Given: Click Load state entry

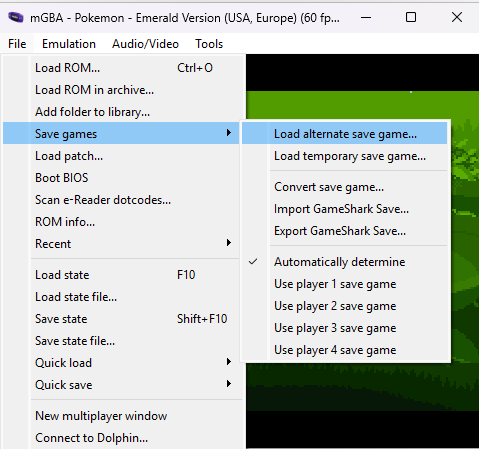Looking at the screenshot, I should coord(121,275).
